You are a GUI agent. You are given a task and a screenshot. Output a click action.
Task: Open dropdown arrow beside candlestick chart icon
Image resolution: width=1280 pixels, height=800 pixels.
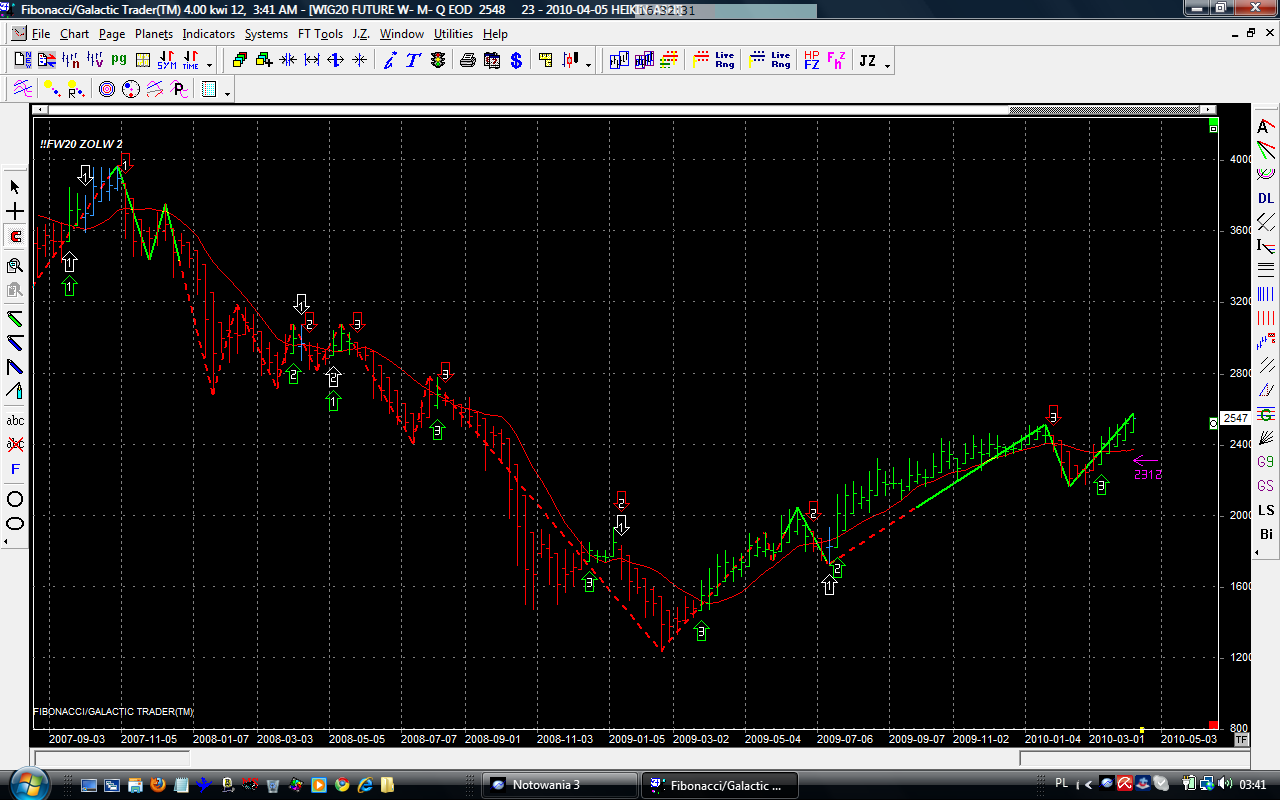pyautogui.click(x=588, y=66)
